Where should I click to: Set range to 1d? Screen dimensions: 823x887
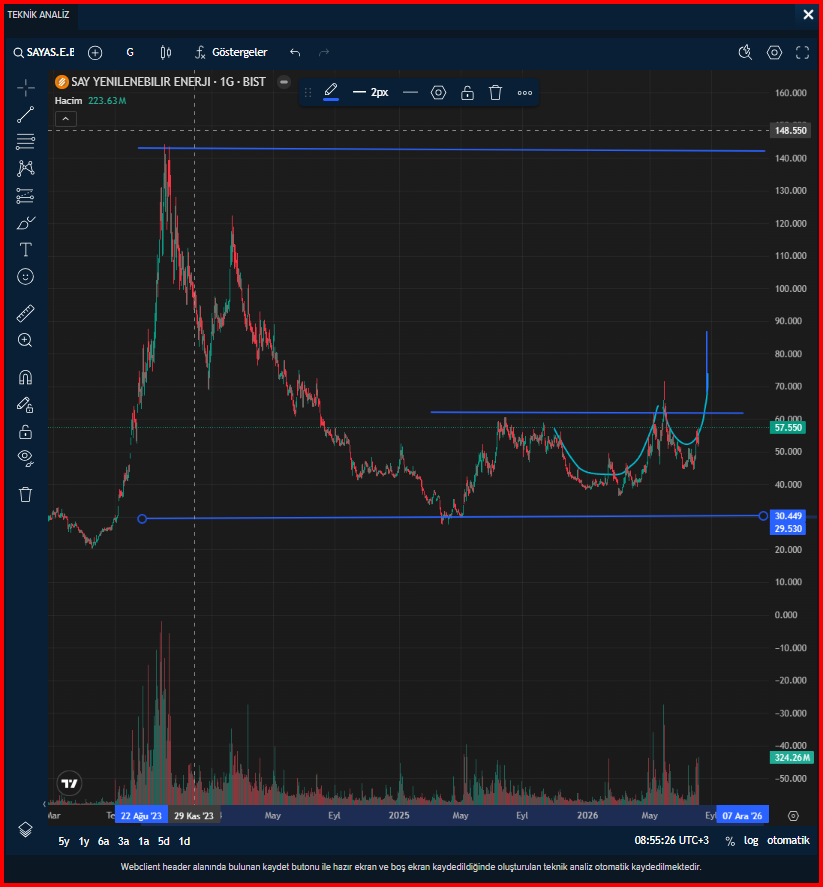pyautogui.click(x=184, y=841)
